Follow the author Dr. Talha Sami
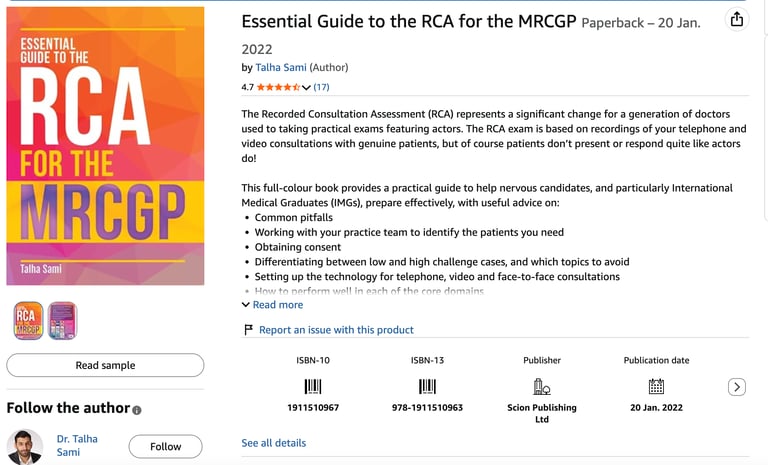Viewport: 768px width, 465px height. (x=165, y=447)
